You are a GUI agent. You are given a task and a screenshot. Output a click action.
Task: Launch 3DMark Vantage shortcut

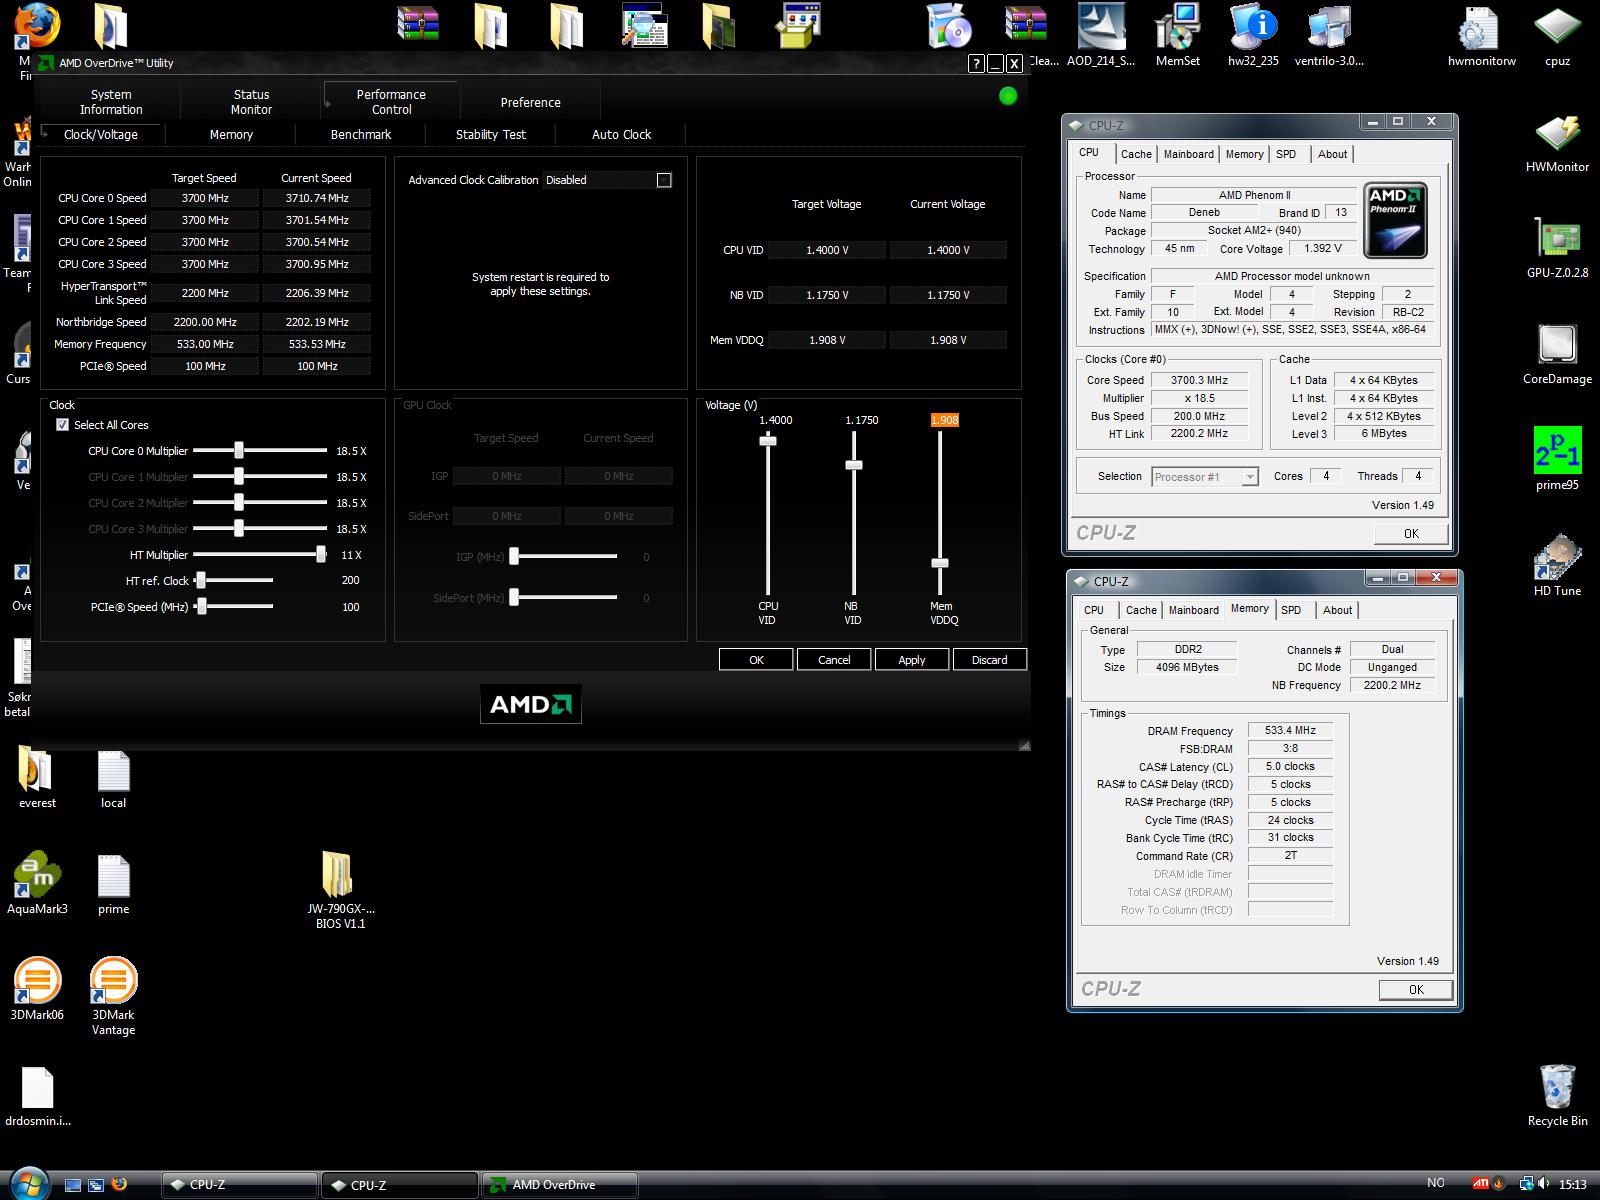point(113,995)
